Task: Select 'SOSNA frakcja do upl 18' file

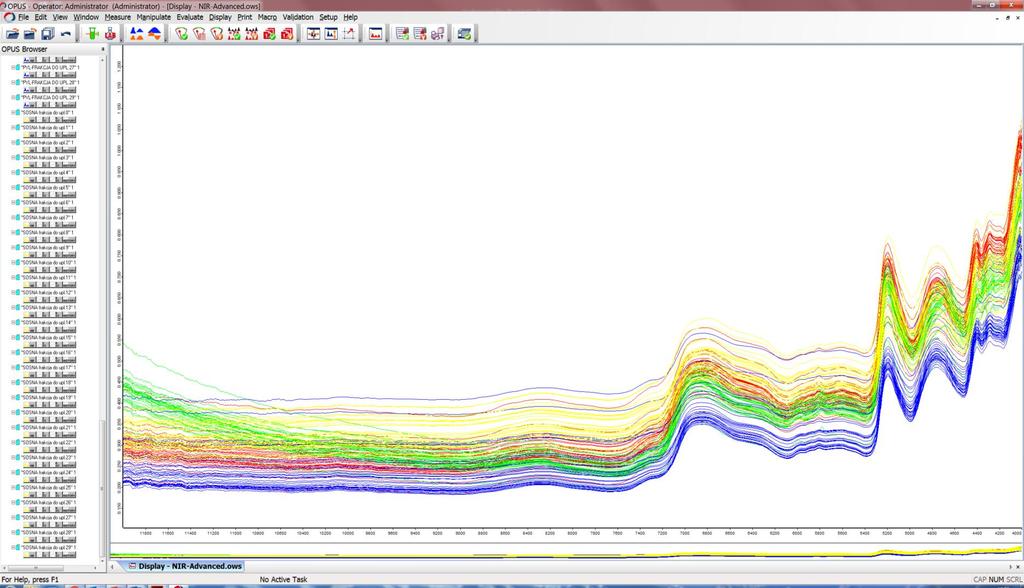Action: click(48, 383)
